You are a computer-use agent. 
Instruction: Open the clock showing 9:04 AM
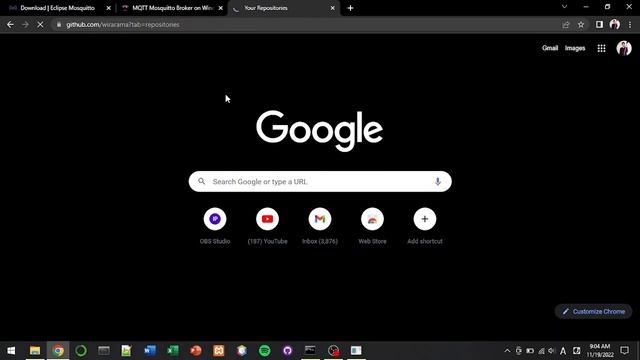click(x=600, y=351)
